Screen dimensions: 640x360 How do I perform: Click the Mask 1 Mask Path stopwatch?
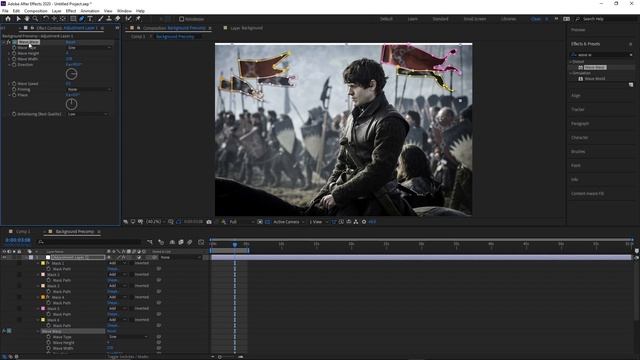click(x=49, y=269)
